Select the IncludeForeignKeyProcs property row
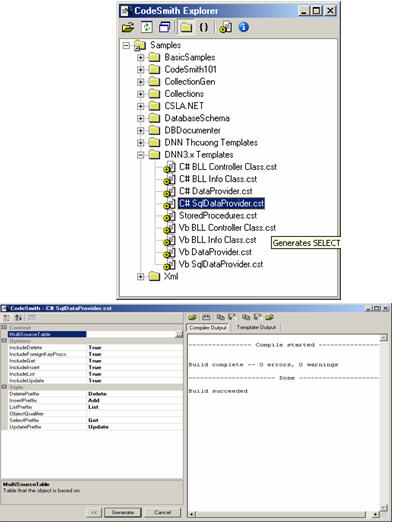 pos(95,354)
